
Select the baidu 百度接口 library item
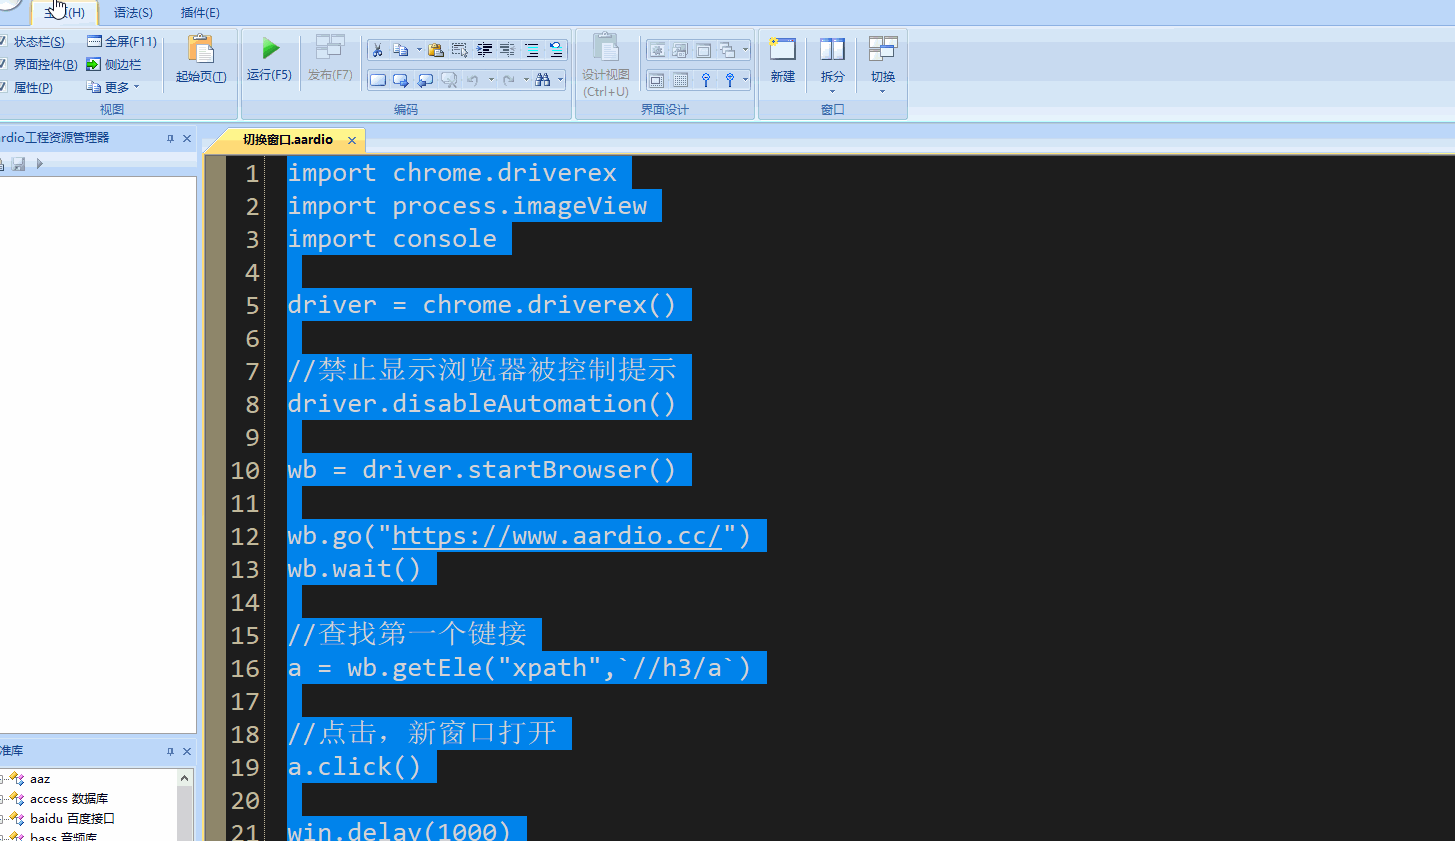pyautogui.click(x=72, y=818)
